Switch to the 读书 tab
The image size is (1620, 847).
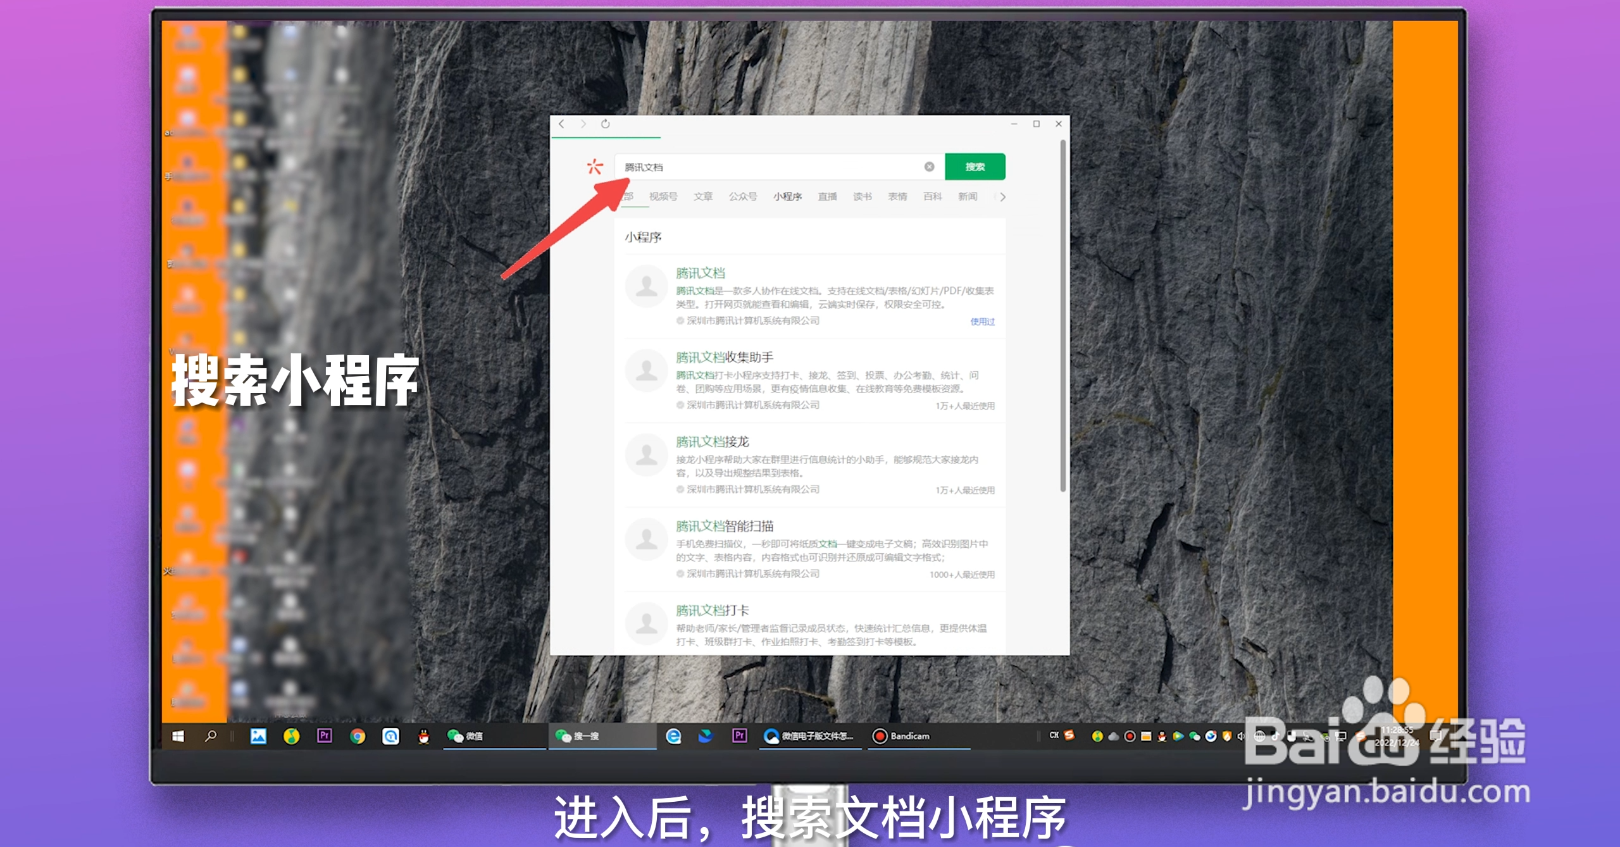(863, 197)
